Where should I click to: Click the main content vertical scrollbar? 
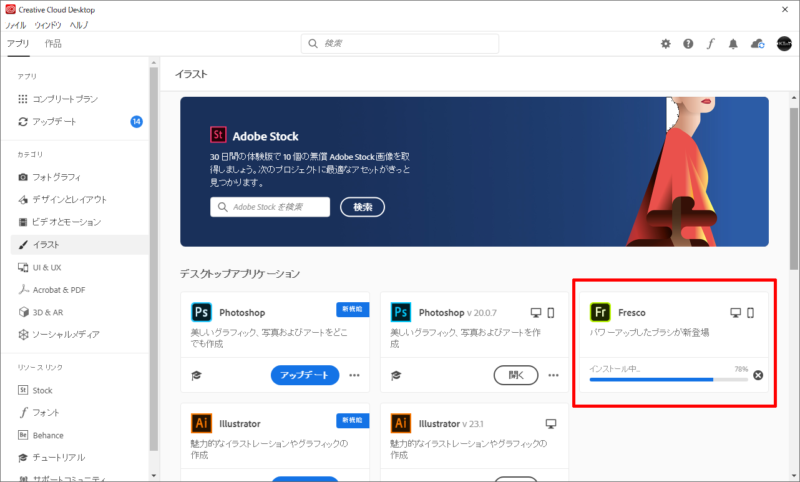(x=794, y=189)
